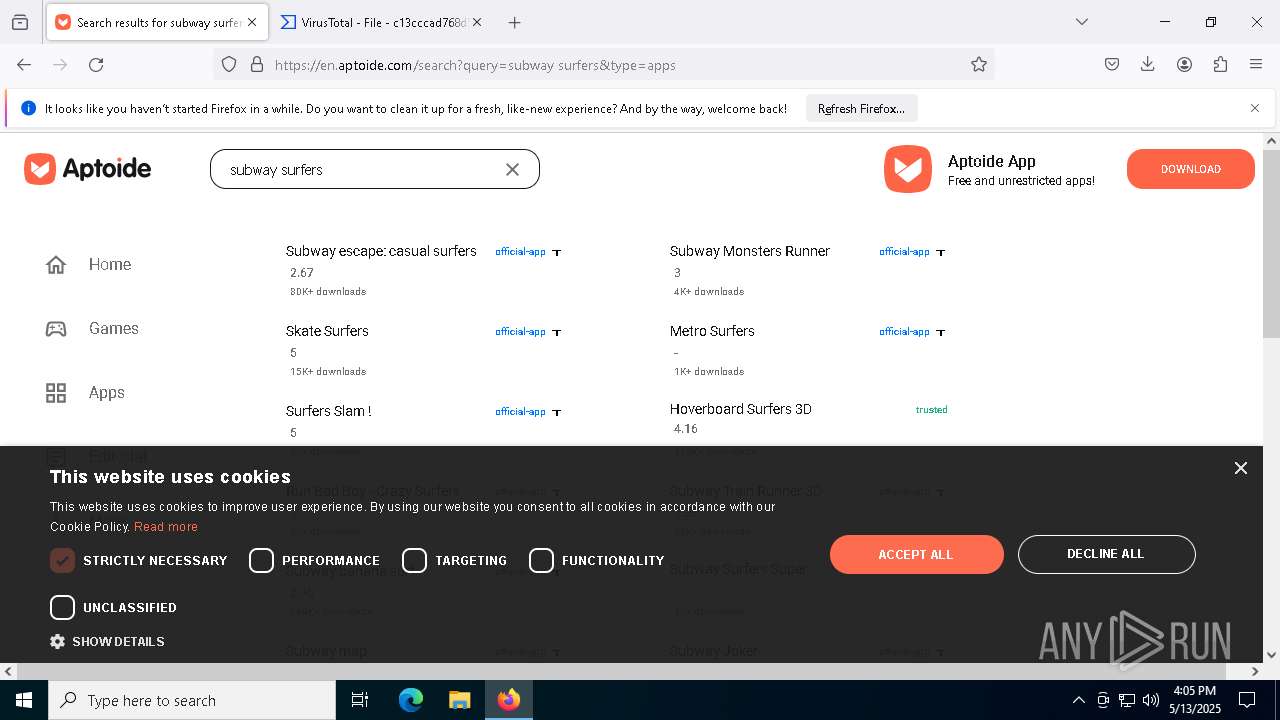Click the Windows taskbar search box
1280x720 pixels.
tap(192, 700)
